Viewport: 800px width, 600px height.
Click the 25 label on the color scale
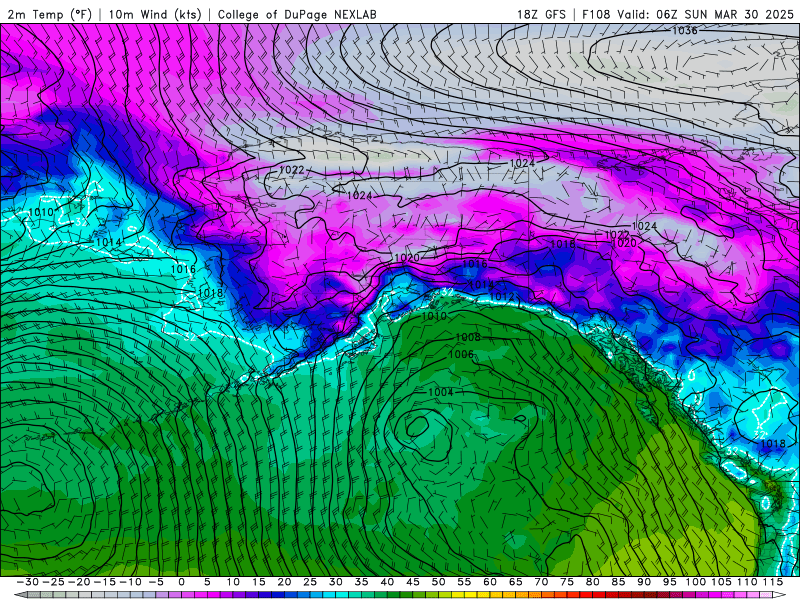(310, 582)
